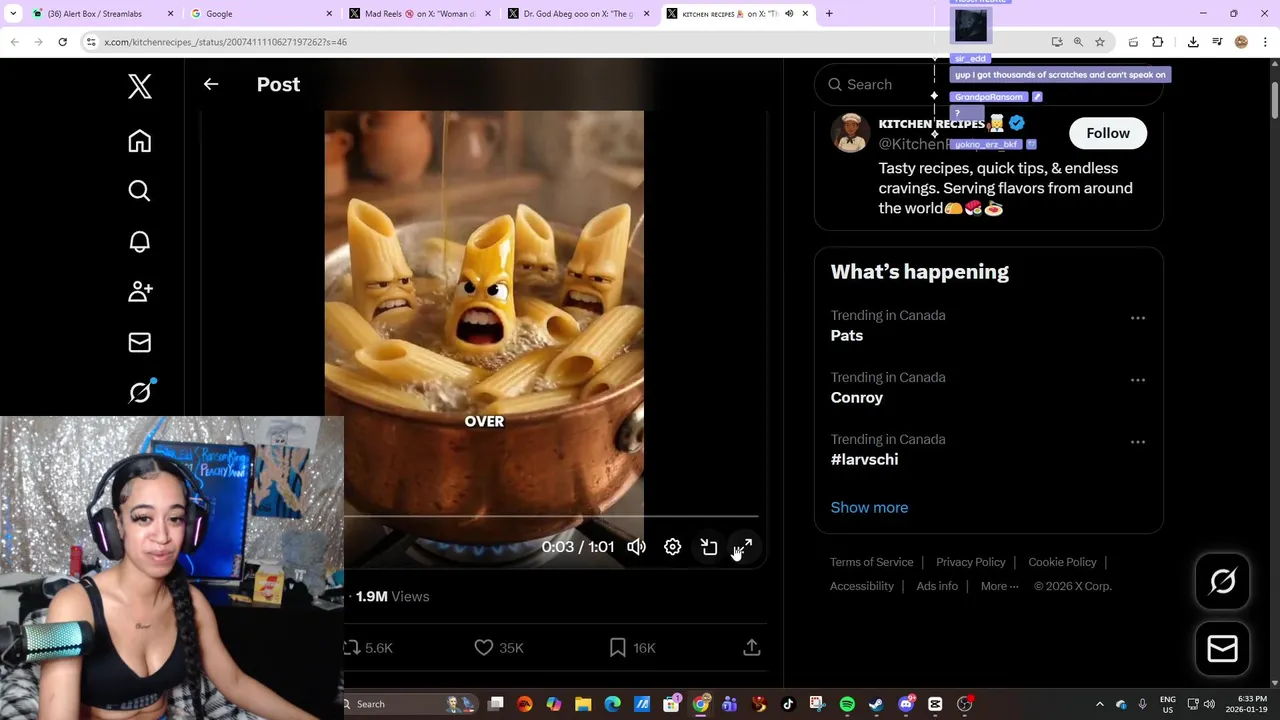
Task: View the 1.9M Views analytics
Action: 392,596
